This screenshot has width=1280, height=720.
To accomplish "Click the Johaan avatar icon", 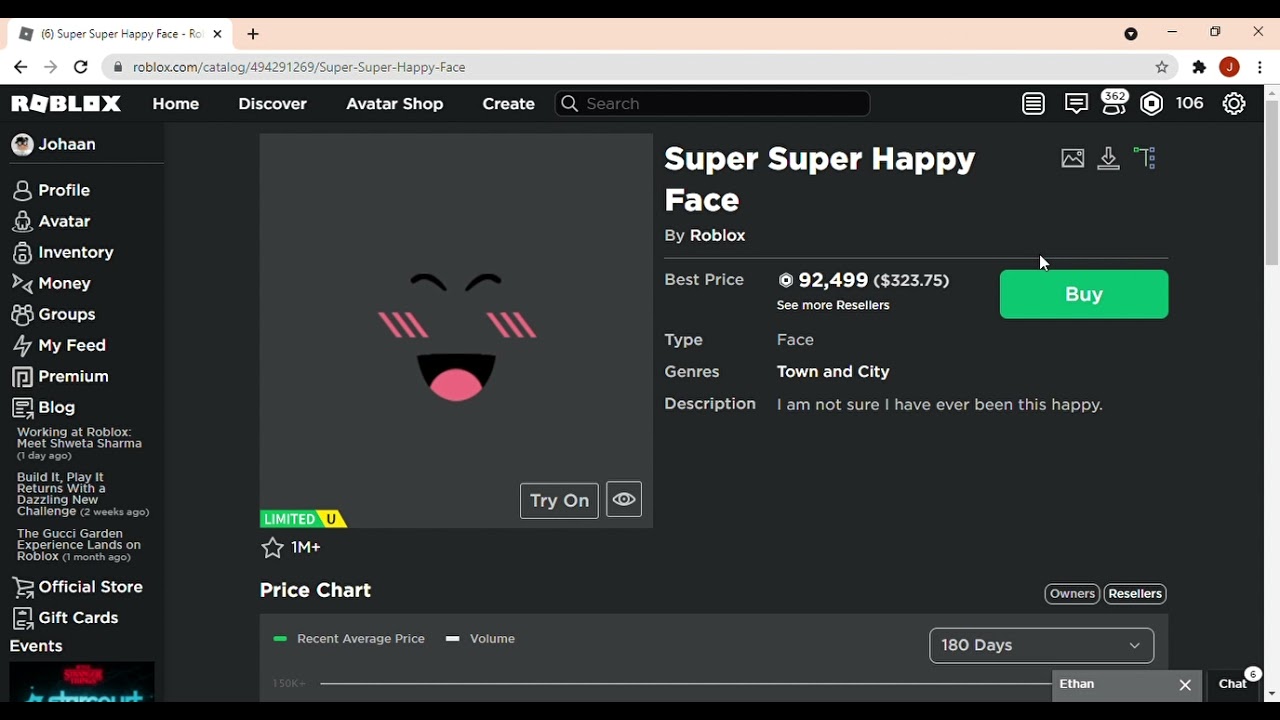I will point(22,145).
